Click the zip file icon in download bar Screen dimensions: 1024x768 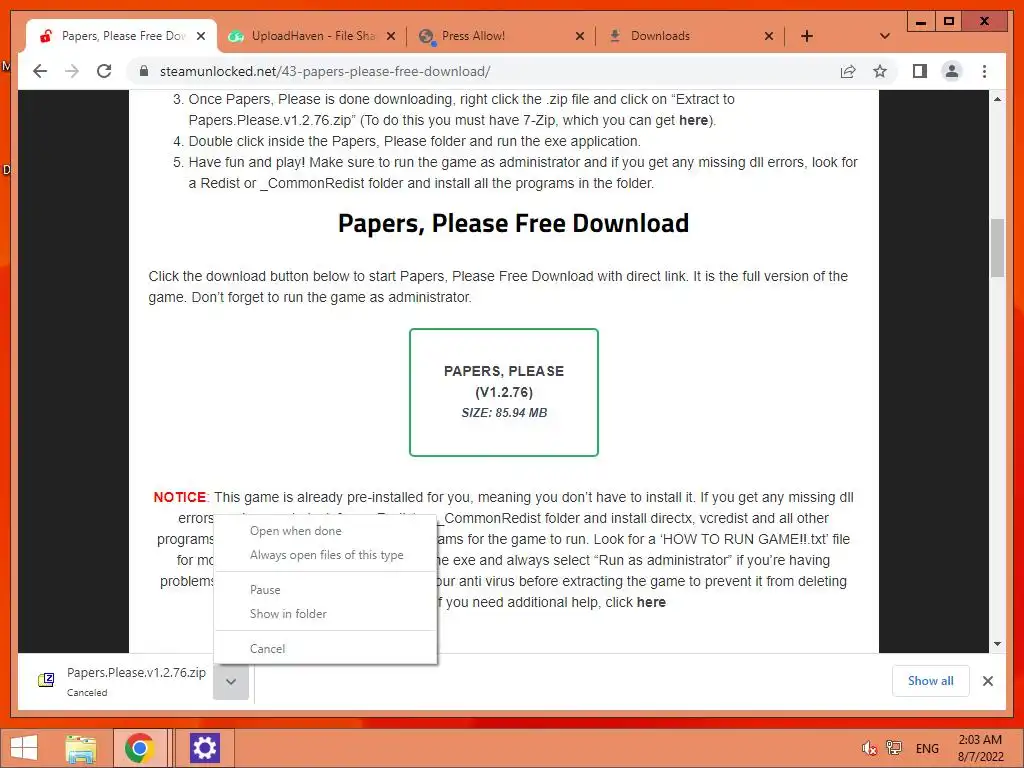click(x=46, y=680)
